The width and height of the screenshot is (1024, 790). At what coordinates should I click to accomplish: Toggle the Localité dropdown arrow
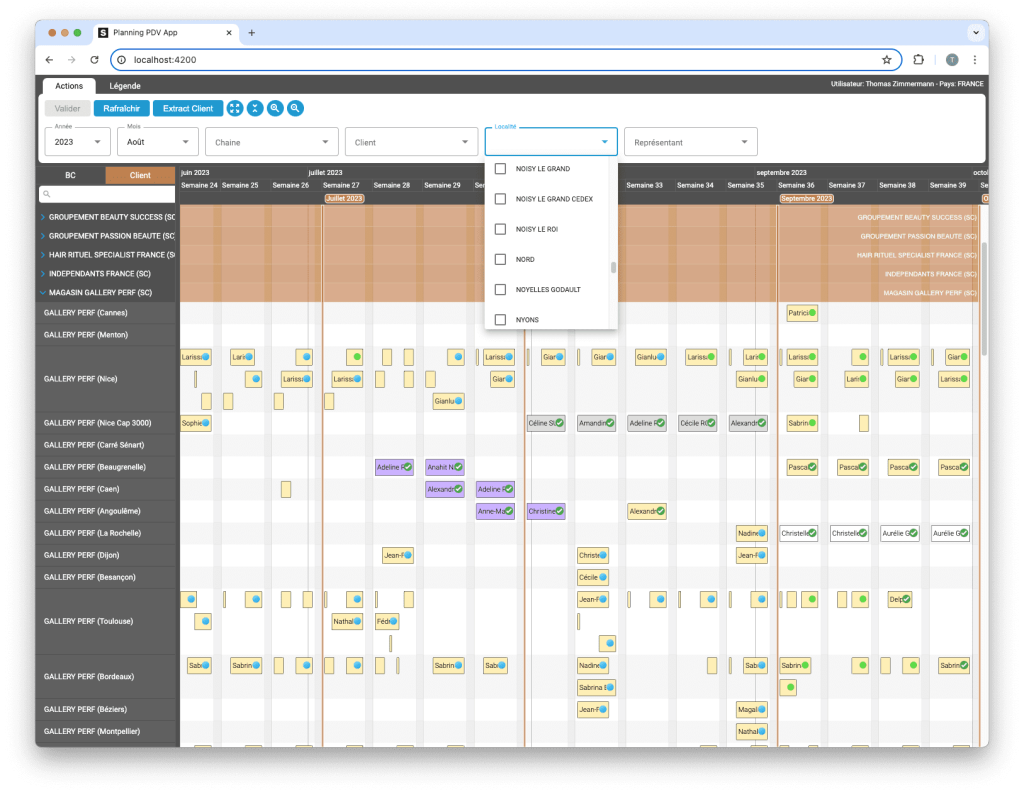pyautogui.click(x=605, y=142)
